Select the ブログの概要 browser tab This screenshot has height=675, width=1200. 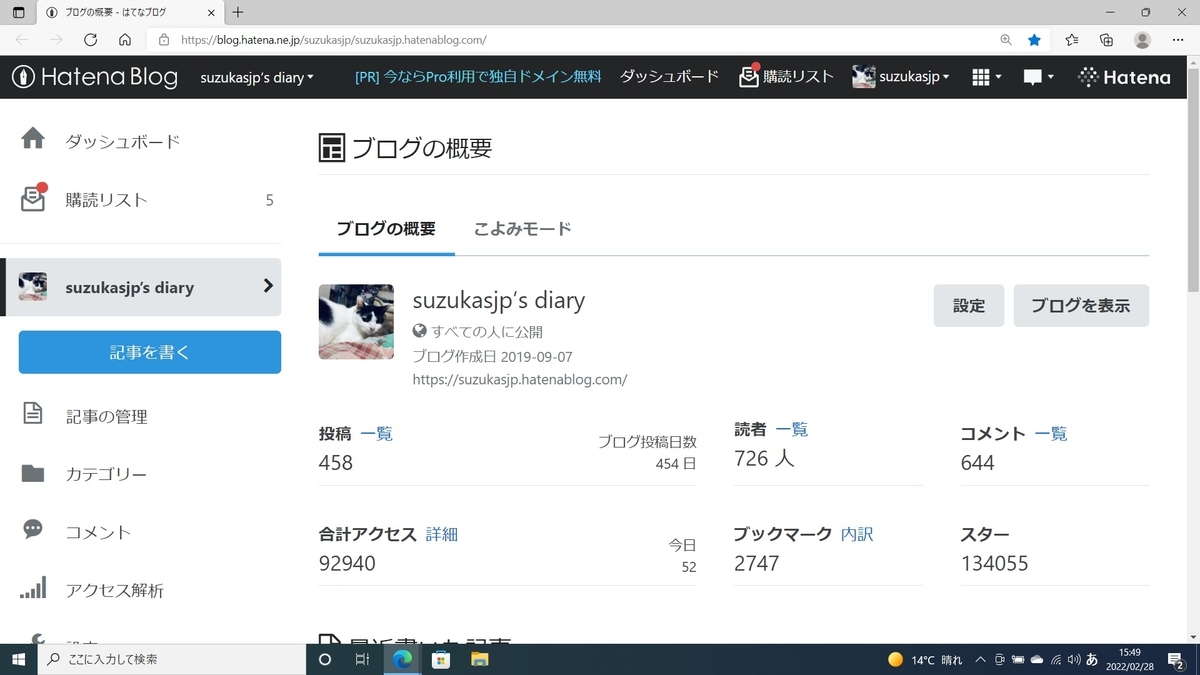pyautogui.click(x=129, y=12)
